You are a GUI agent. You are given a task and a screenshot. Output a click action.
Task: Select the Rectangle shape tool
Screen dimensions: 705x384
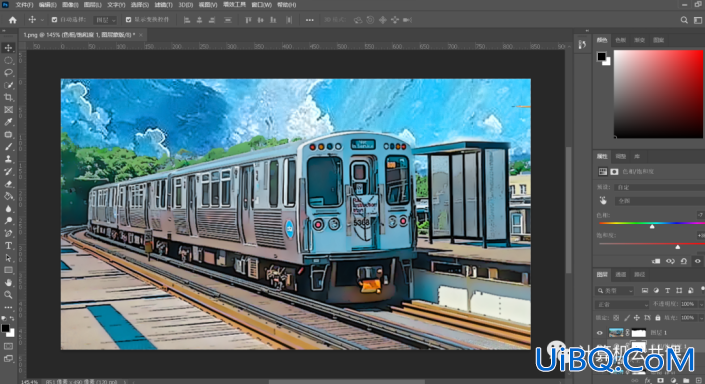click(8, 270)
